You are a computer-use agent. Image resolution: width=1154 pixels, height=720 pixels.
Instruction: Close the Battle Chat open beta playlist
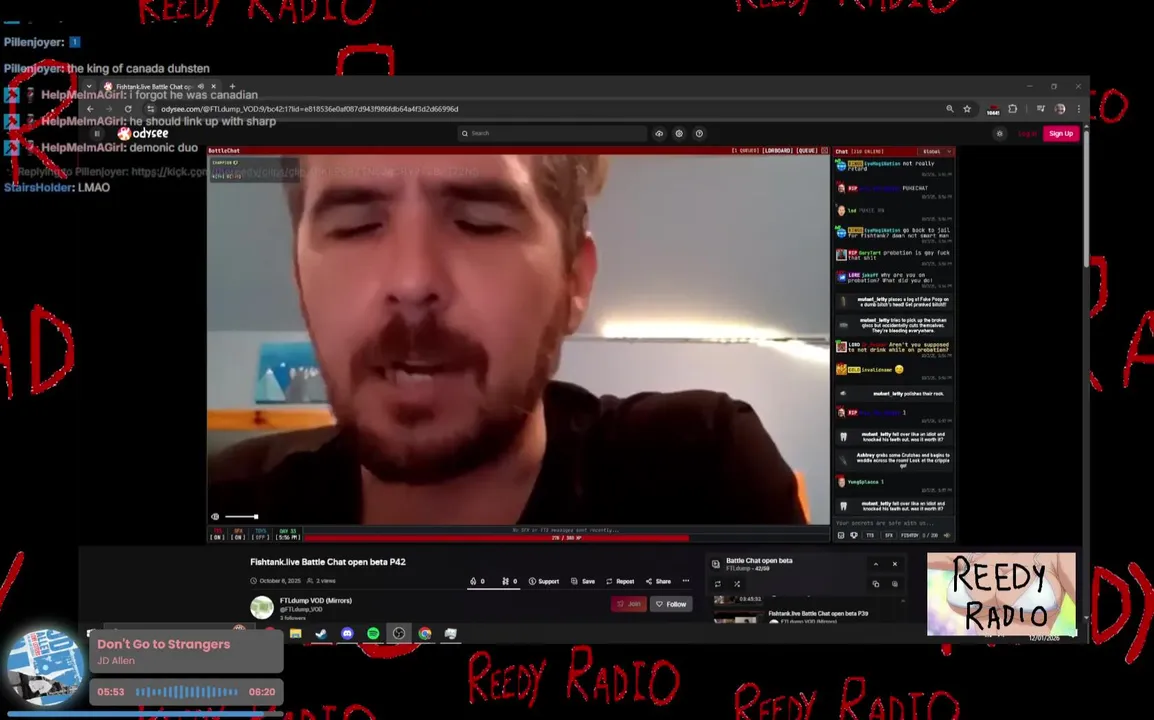pos(895,564)
